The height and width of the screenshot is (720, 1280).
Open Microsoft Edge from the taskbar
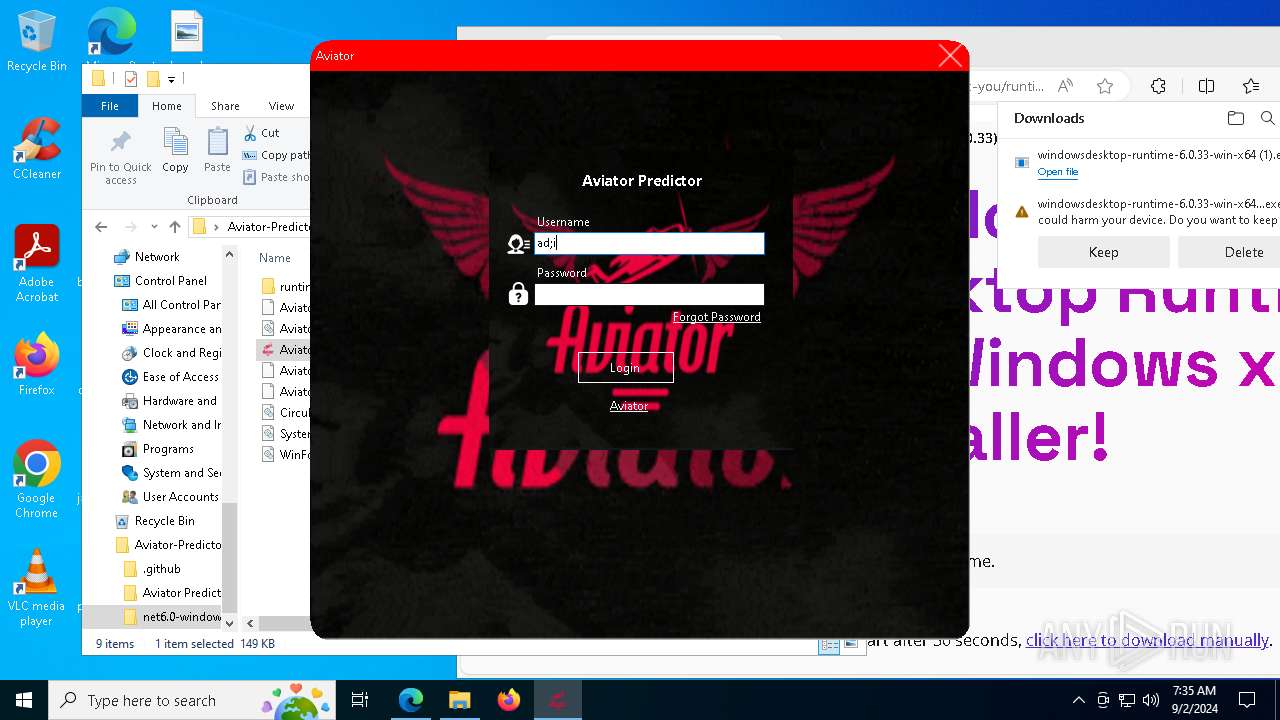point(411,700)
